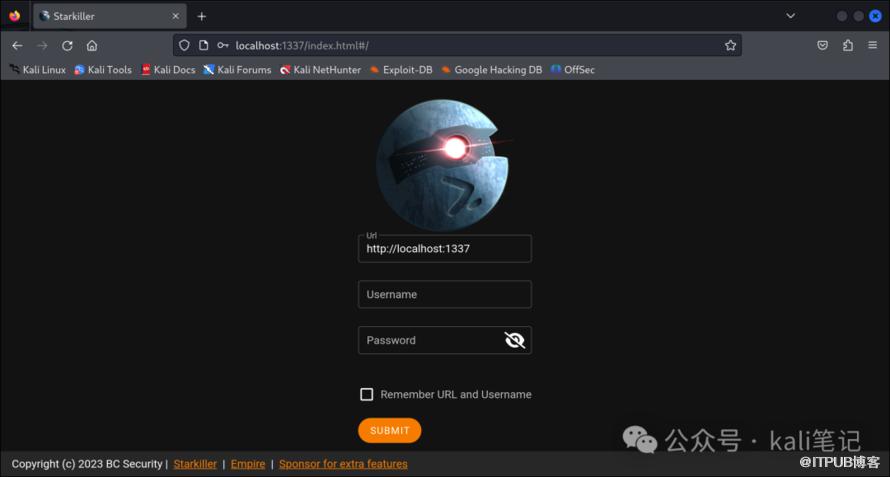Viewport: 890px width, 477px height.
Task: Click the browser back arrow
Action: pos(17,45)
